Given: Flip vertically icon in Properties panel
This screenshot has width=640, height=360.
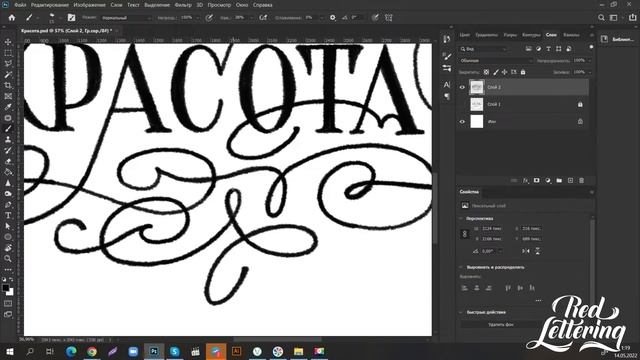Looking at the screenshot, I should 538,251.
